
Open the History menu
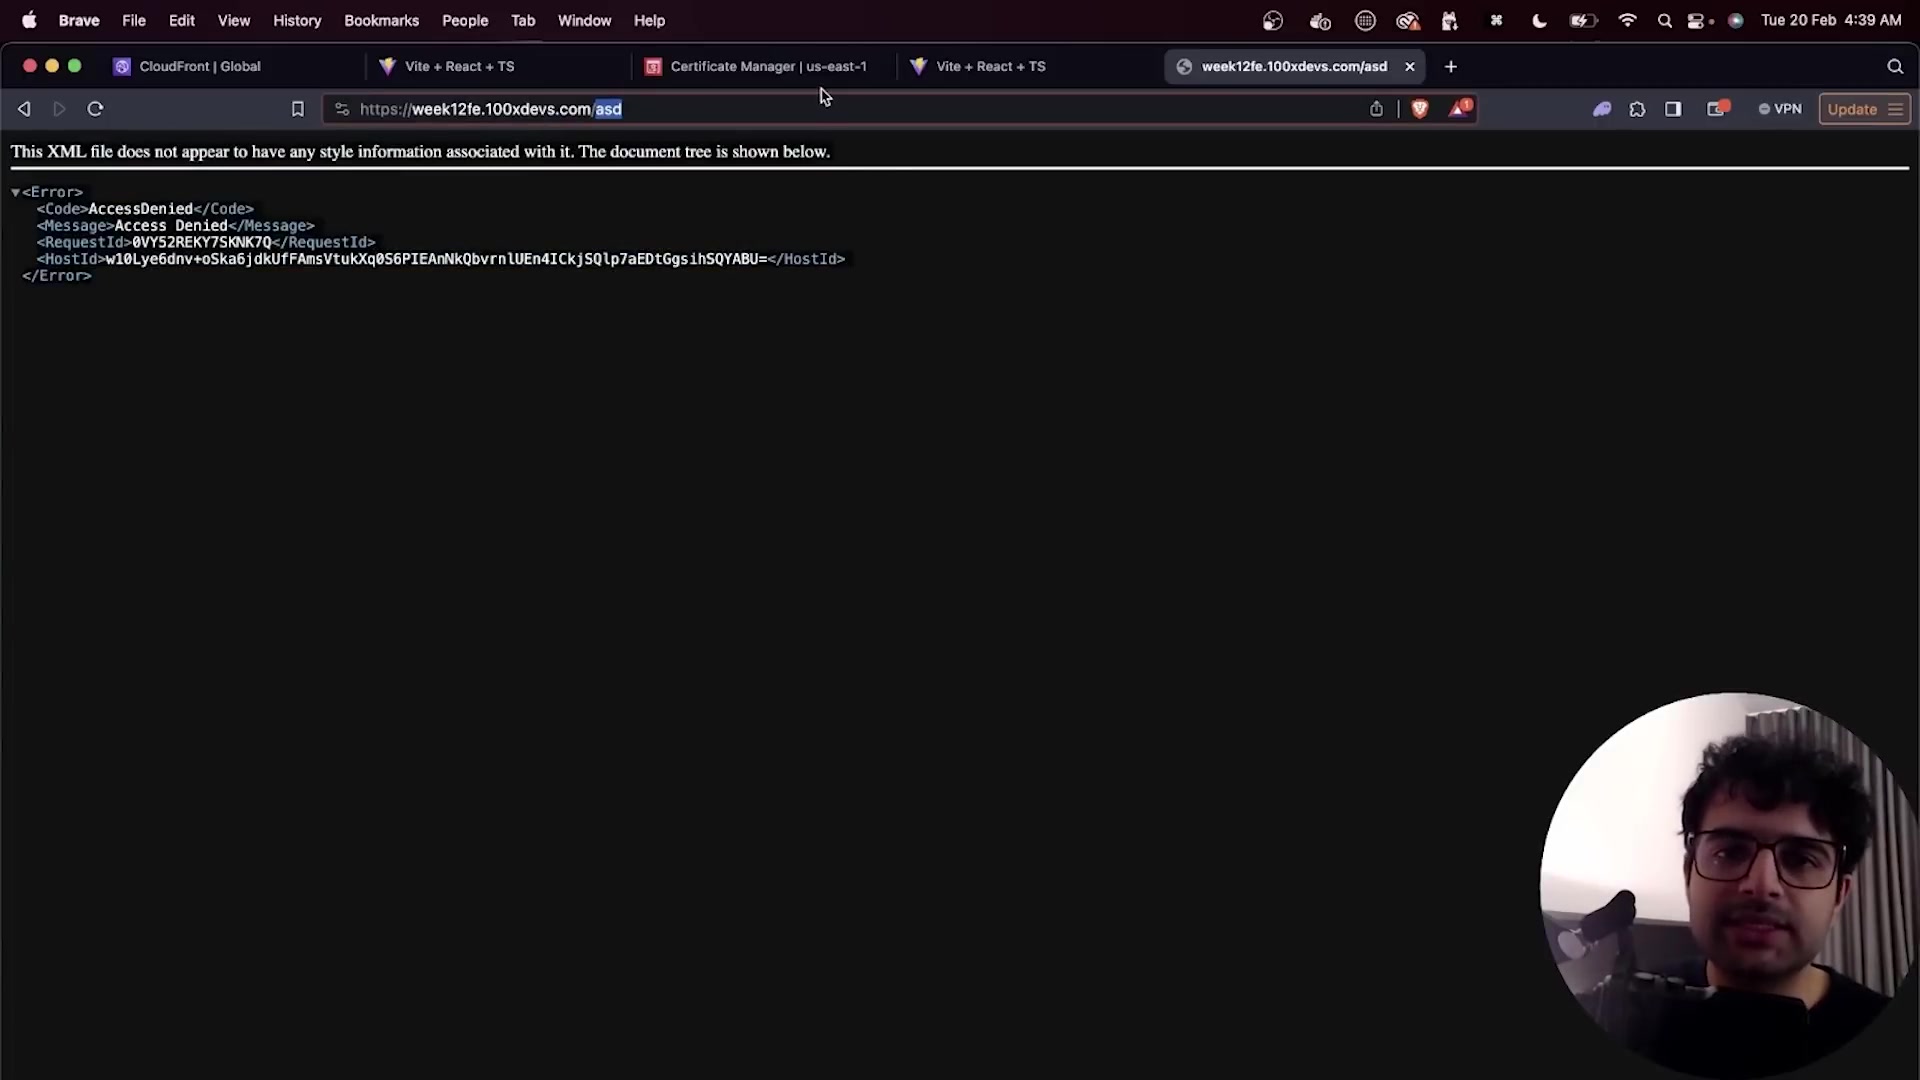[297, 20]
